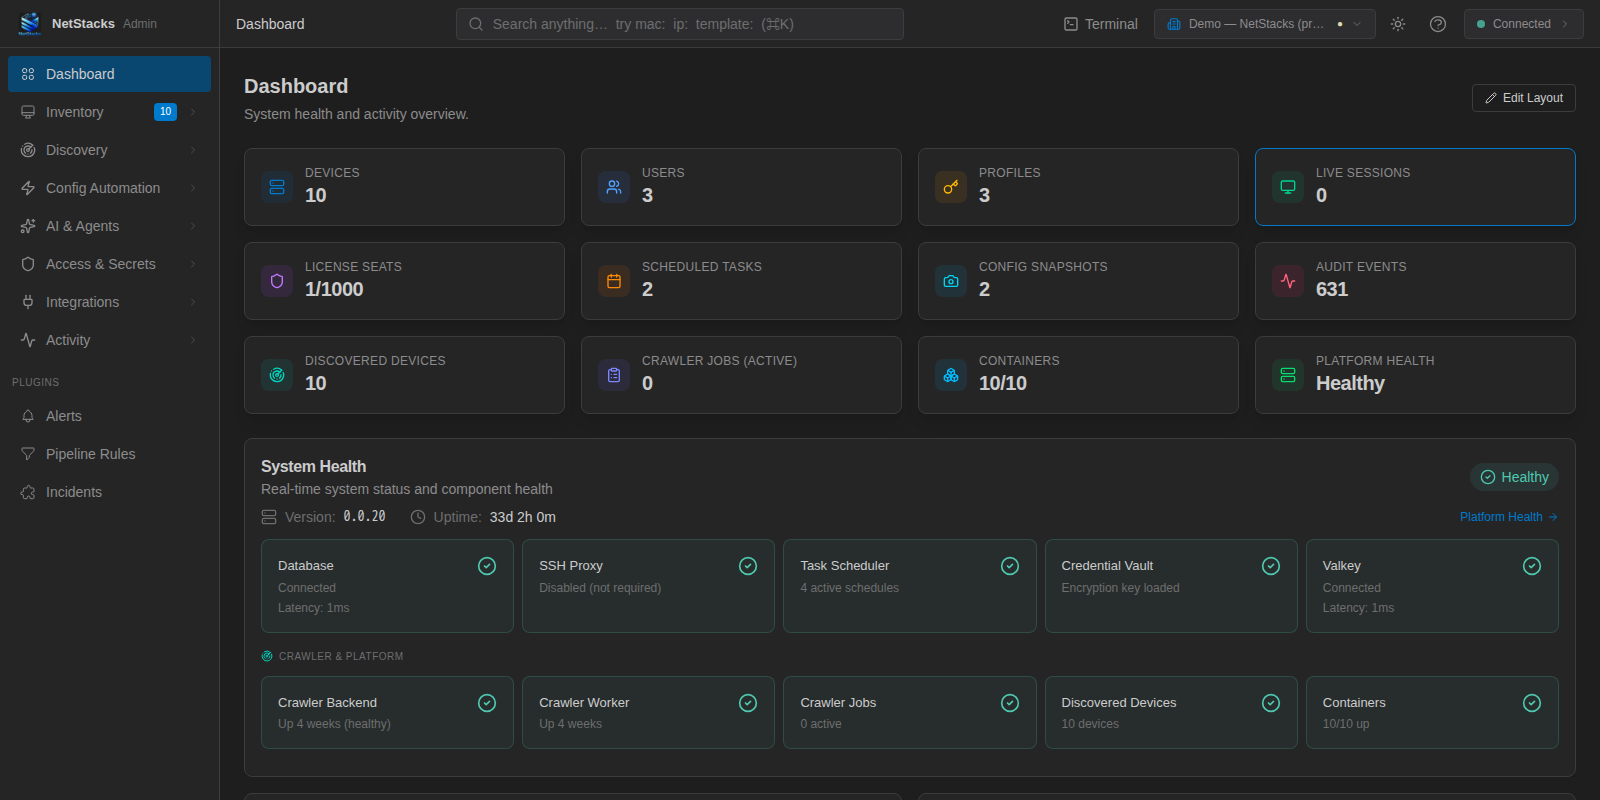Expand the AI & Agents section
The height and width of the screenshot is (800, 1600).
(110, 226)
